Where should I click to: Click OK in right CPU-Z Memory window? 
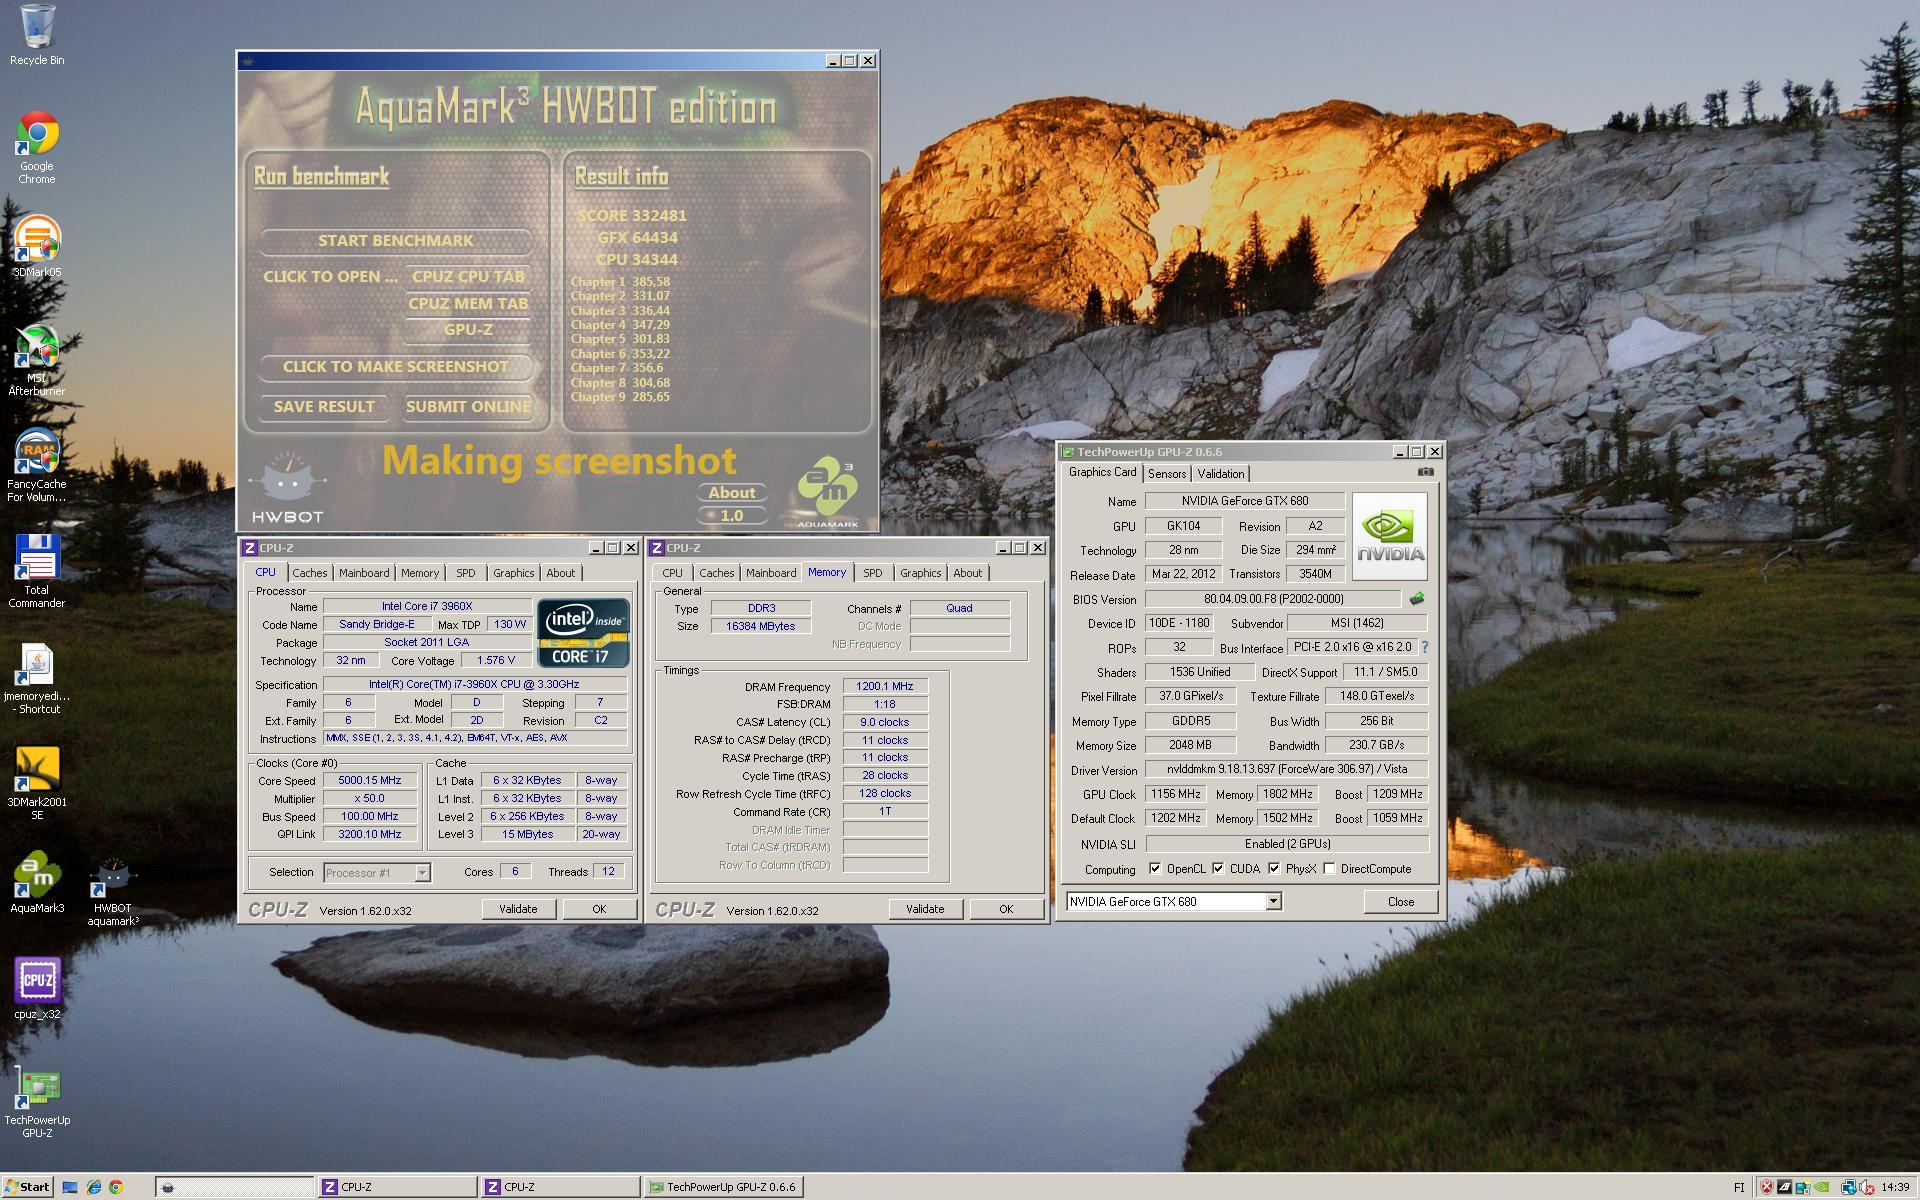tap(1006, 909)
